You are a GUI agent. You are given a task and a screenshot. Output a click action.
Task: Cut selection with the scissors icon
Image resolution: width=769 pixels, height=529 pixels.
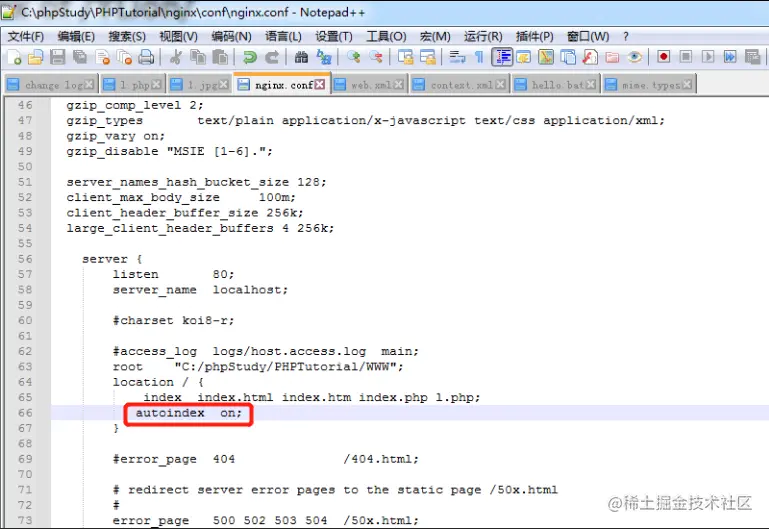coord(175,57)
